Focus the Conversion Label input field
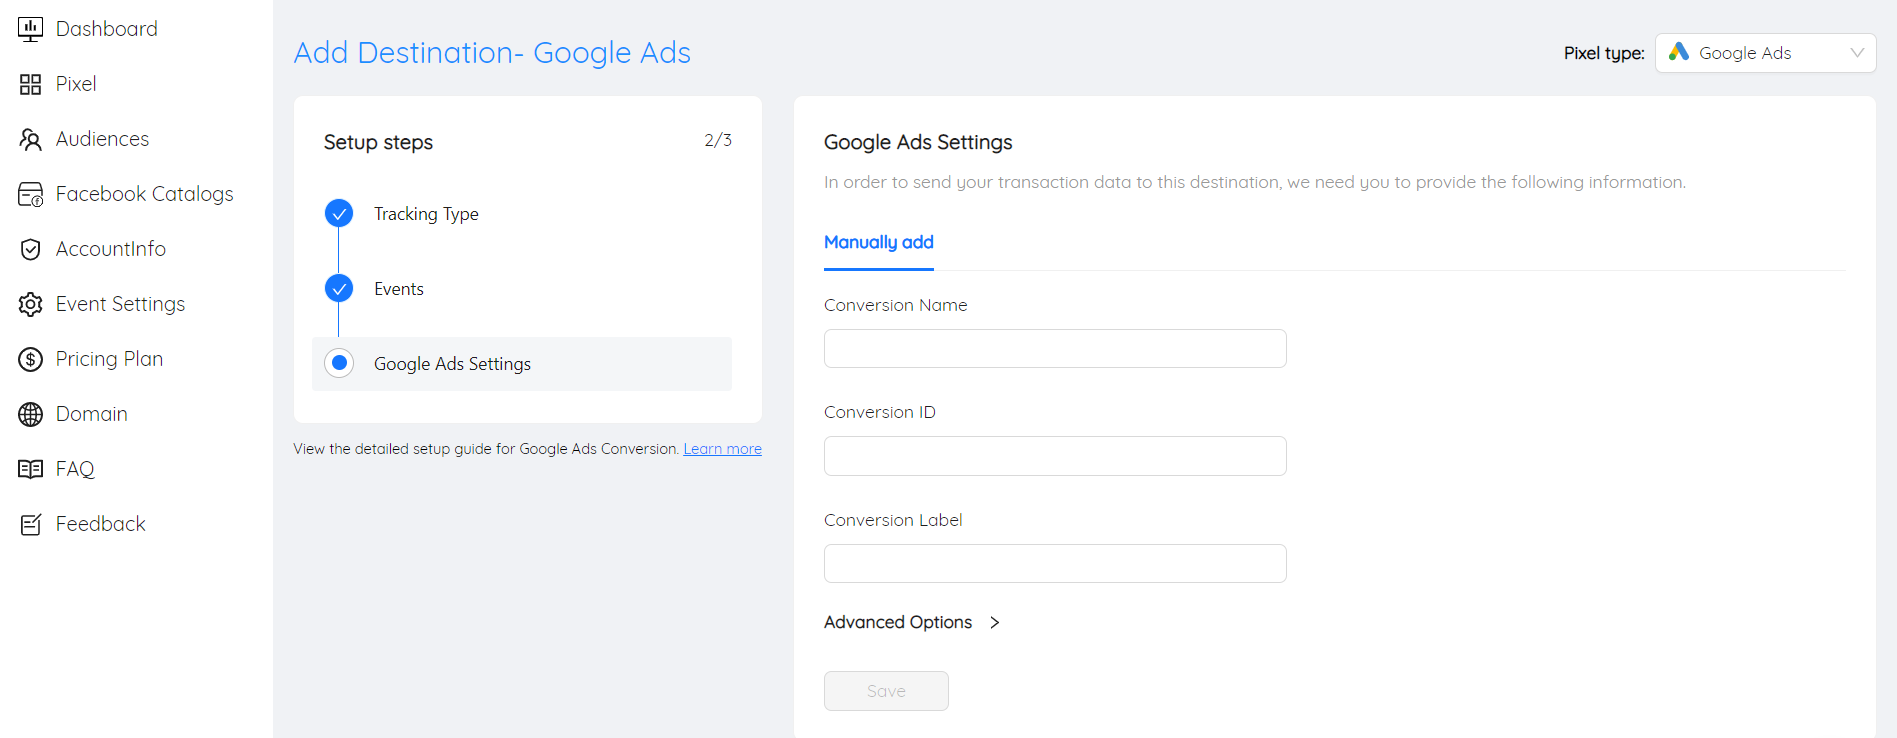 click(1055, 564)
